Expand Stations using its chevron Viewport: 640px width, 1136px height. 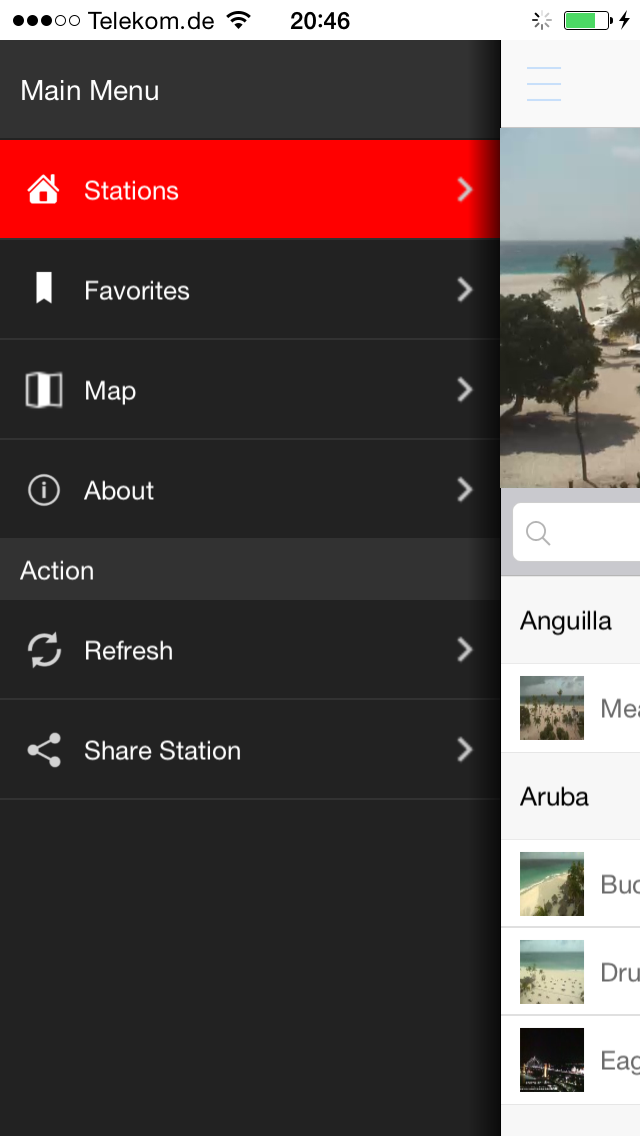pyautogui.click(x=465, y=190)
